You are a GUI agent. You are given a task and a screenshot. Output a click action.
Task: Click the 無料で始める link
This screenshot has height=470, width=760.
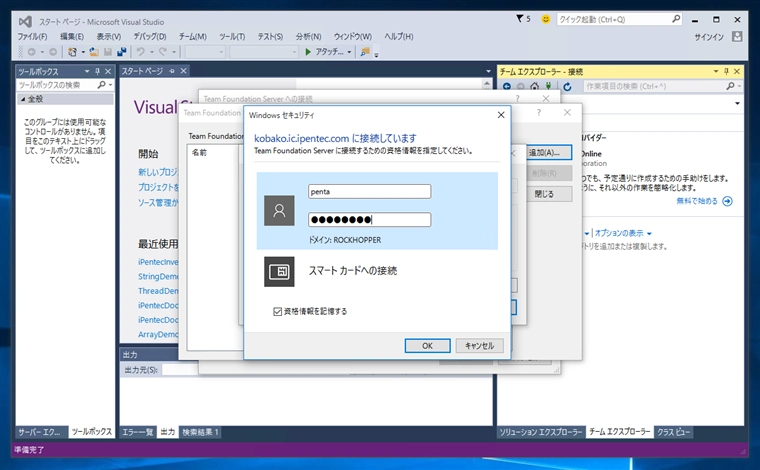pos(697,201)
